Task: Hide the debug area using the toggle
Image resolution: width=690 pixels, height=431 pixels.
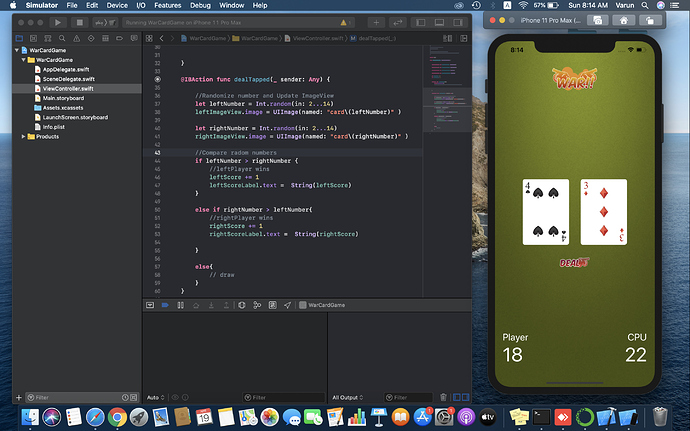Action: pyautogui.click(x=150, y=304)
